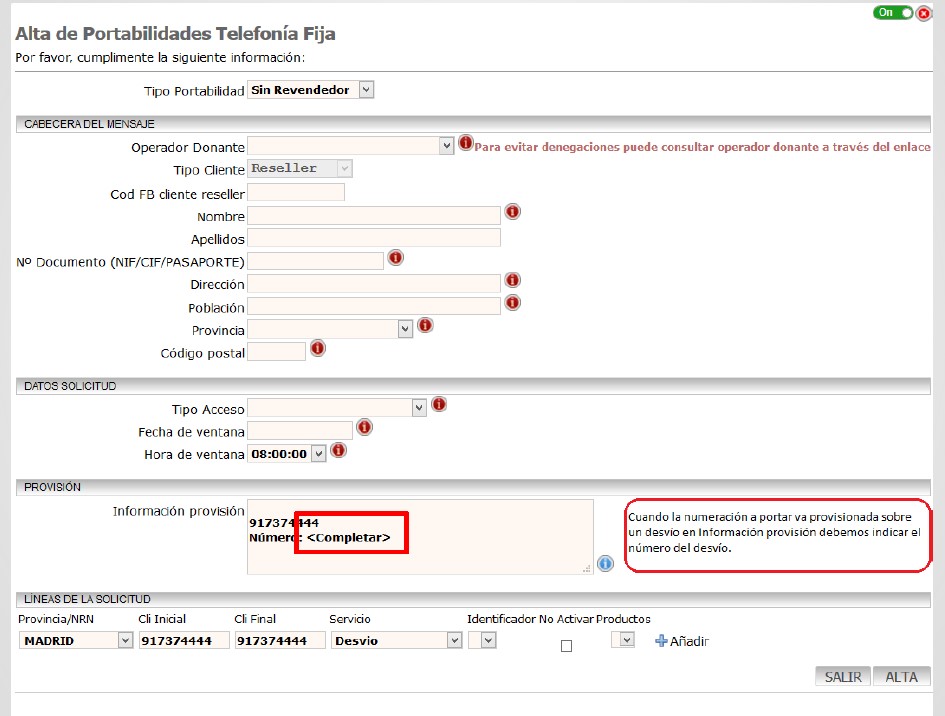Click the info icon beside Tipo Acceso dropdown
Image resolution: width=945 pixels, height=716 pixels.
click(x=439, y=404)
